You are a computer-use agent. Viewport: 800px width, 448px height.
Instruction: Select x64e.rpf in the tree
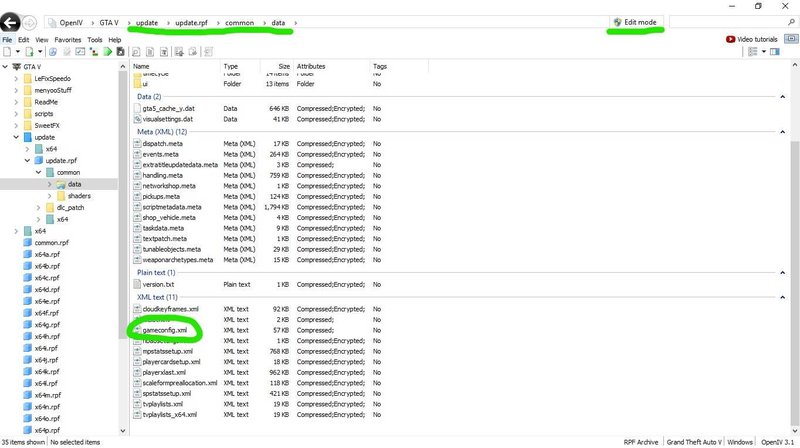click(x=47, y=302)
